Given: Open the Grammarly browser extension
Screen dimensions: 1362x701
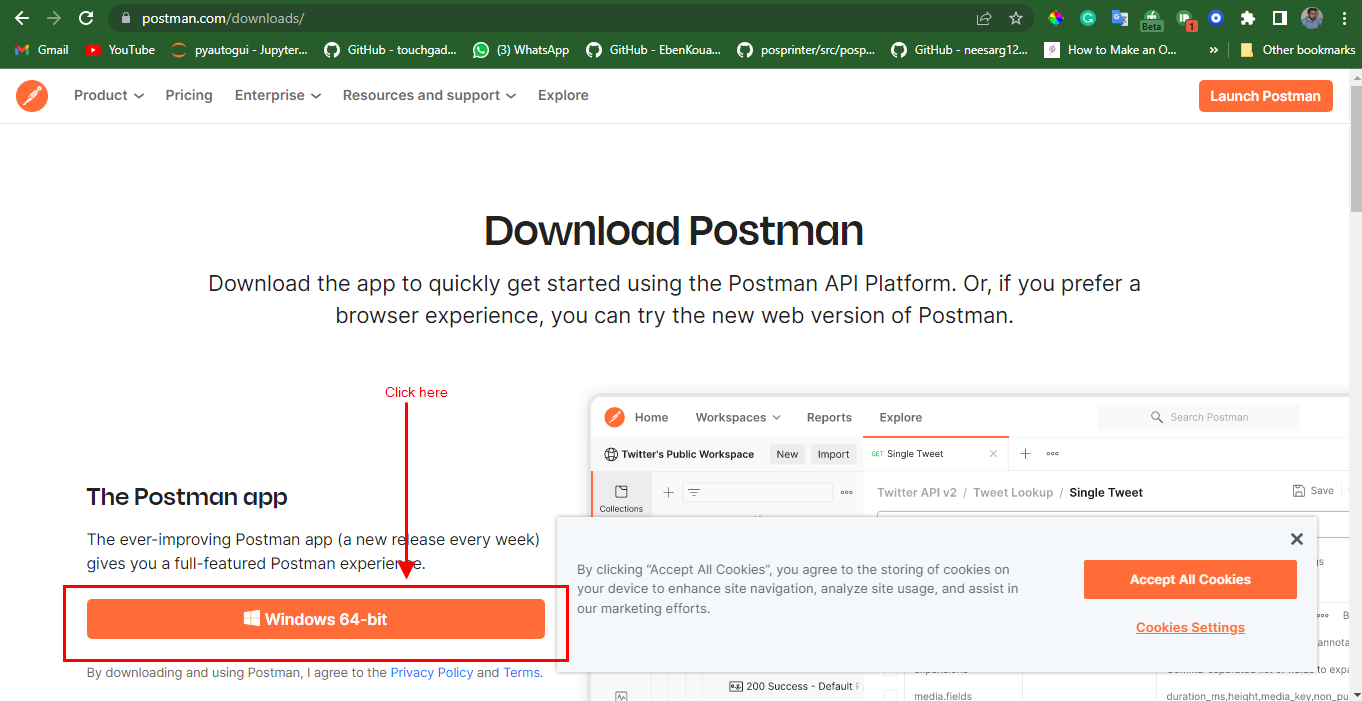Looking at the screenshot, I should 1087,17.
